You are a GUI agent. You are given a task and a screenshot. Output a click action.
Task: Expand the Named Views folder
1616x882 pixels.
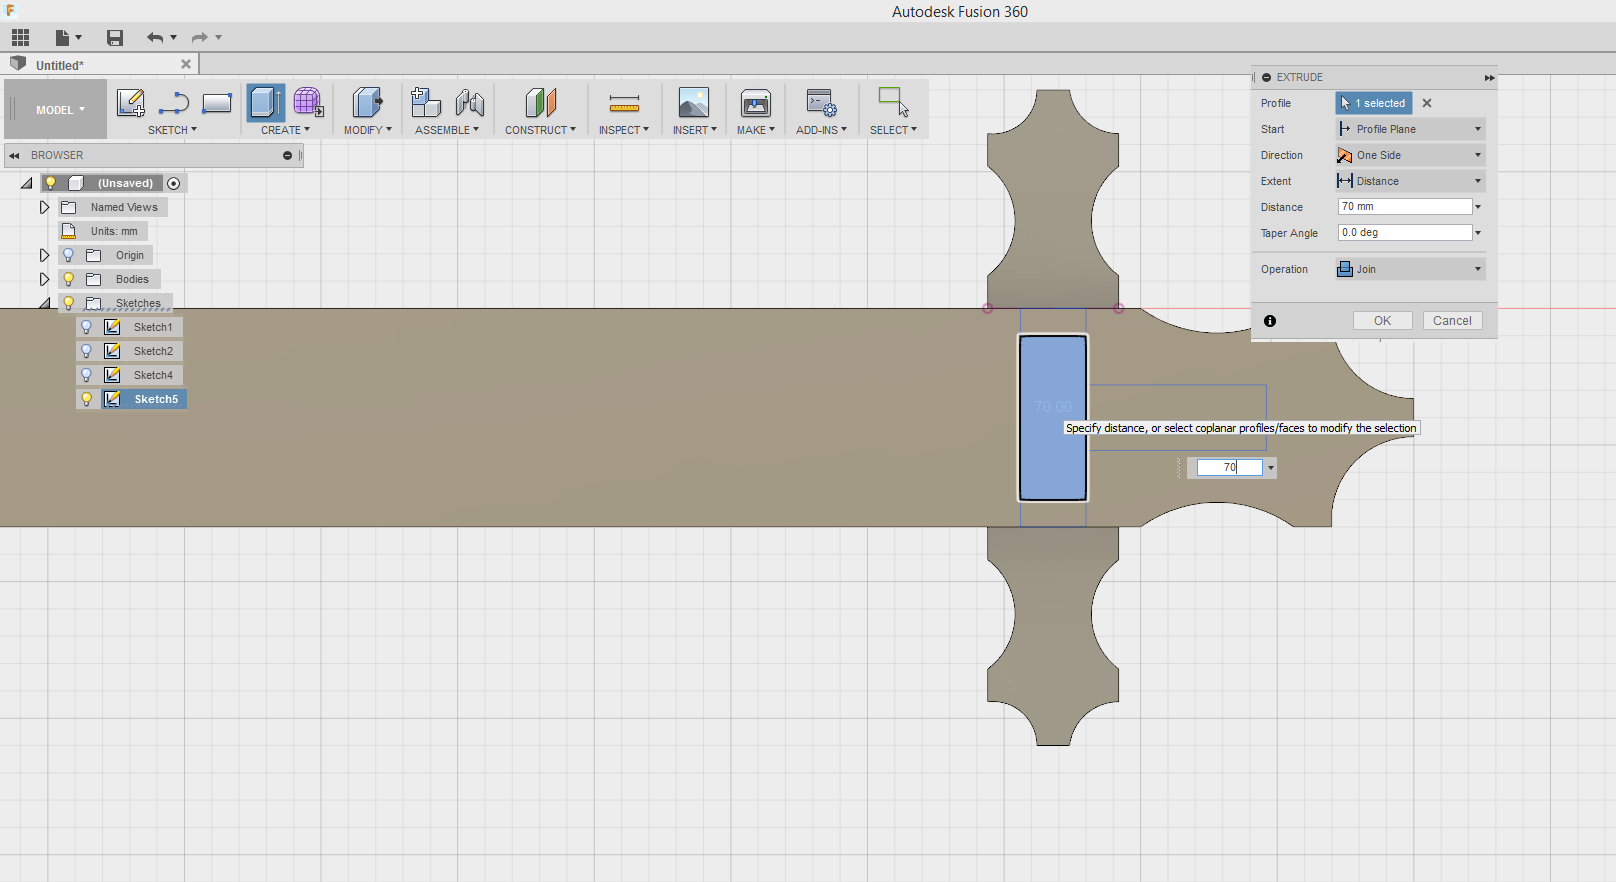click(x=44, y=207)
